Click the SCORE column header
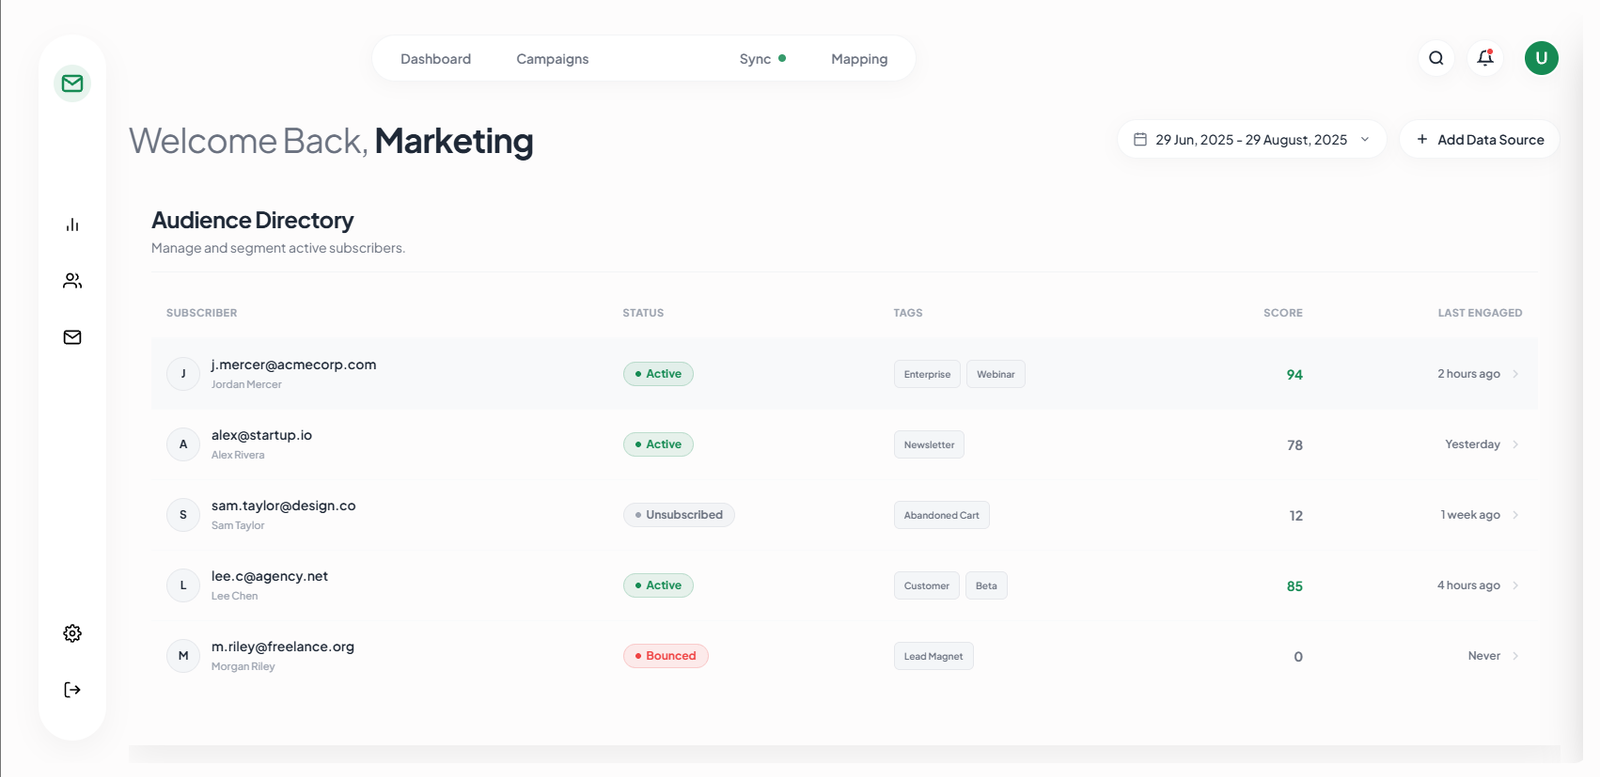The image size is (1600, 777). click(x=1283, y=313)
